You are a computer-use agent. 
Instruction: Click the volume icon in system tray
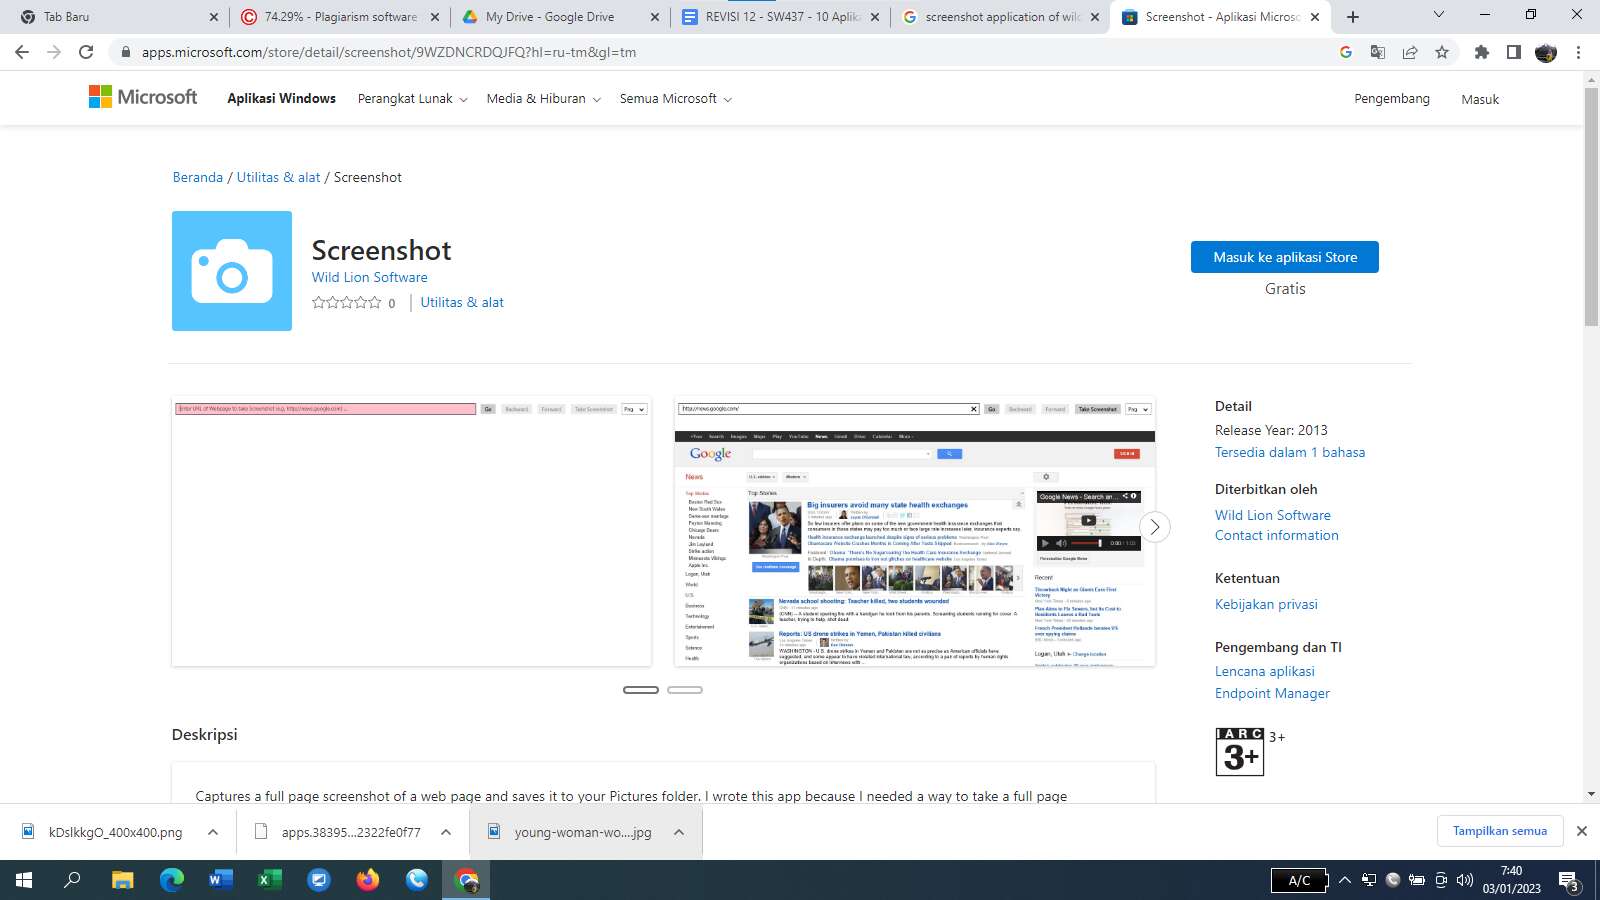click(x=1465, y=880)
